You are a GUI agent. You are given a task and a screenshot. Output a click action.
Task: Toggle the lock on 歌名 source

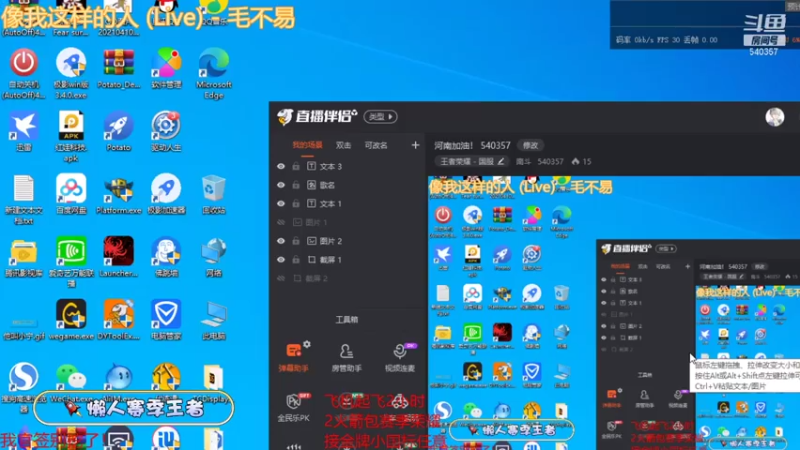(x=296, y=185)
